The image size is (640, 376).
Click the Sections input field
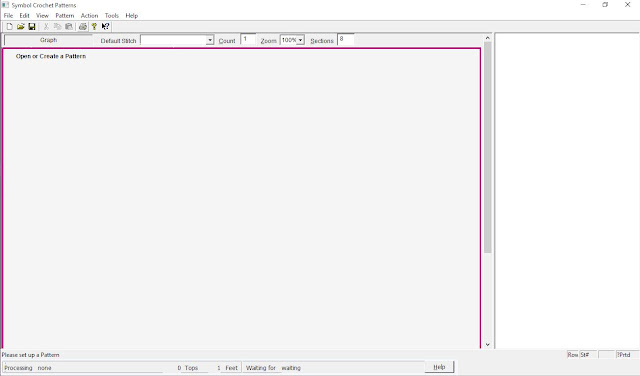pyautogui.click(x=346, y=39)
